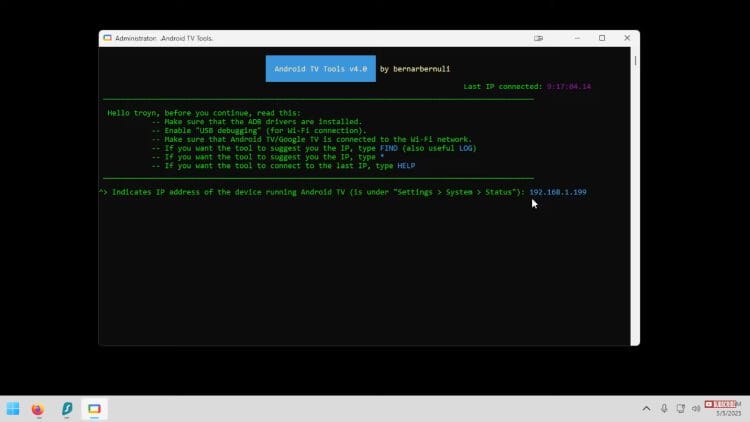Viewport: 750px width, 422px height.
Task: Click the window title bar app icon
Action: click(x=107, y=38)
